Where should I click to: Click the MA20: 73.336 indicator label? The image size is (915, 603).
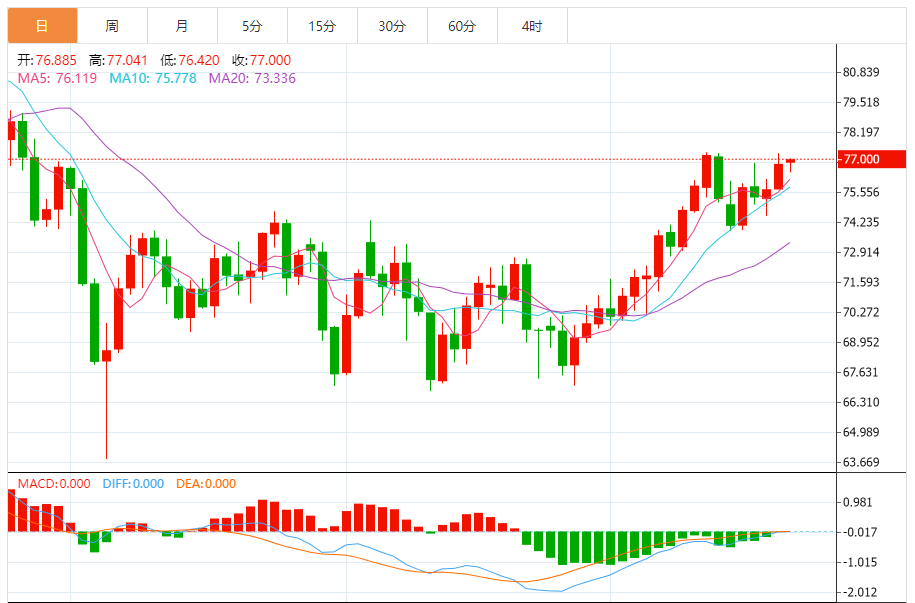pos(252,78)
